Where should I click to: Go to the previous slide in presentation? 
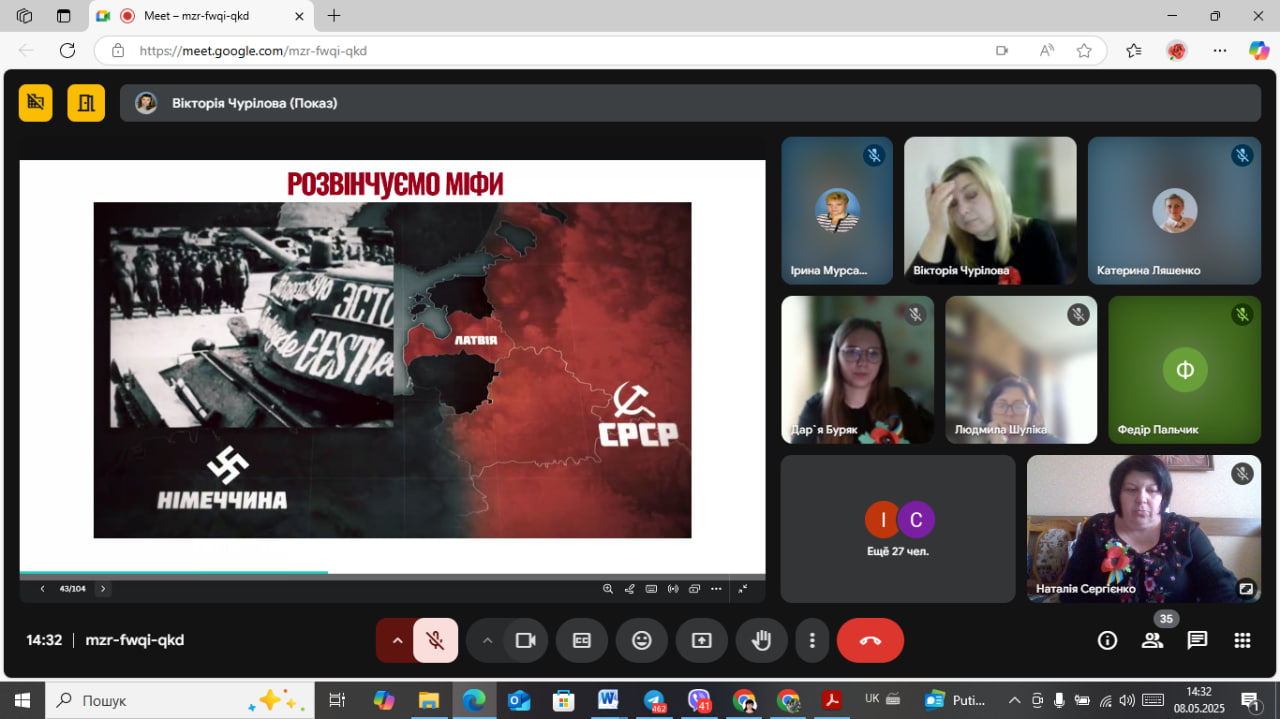click(42, 589)
